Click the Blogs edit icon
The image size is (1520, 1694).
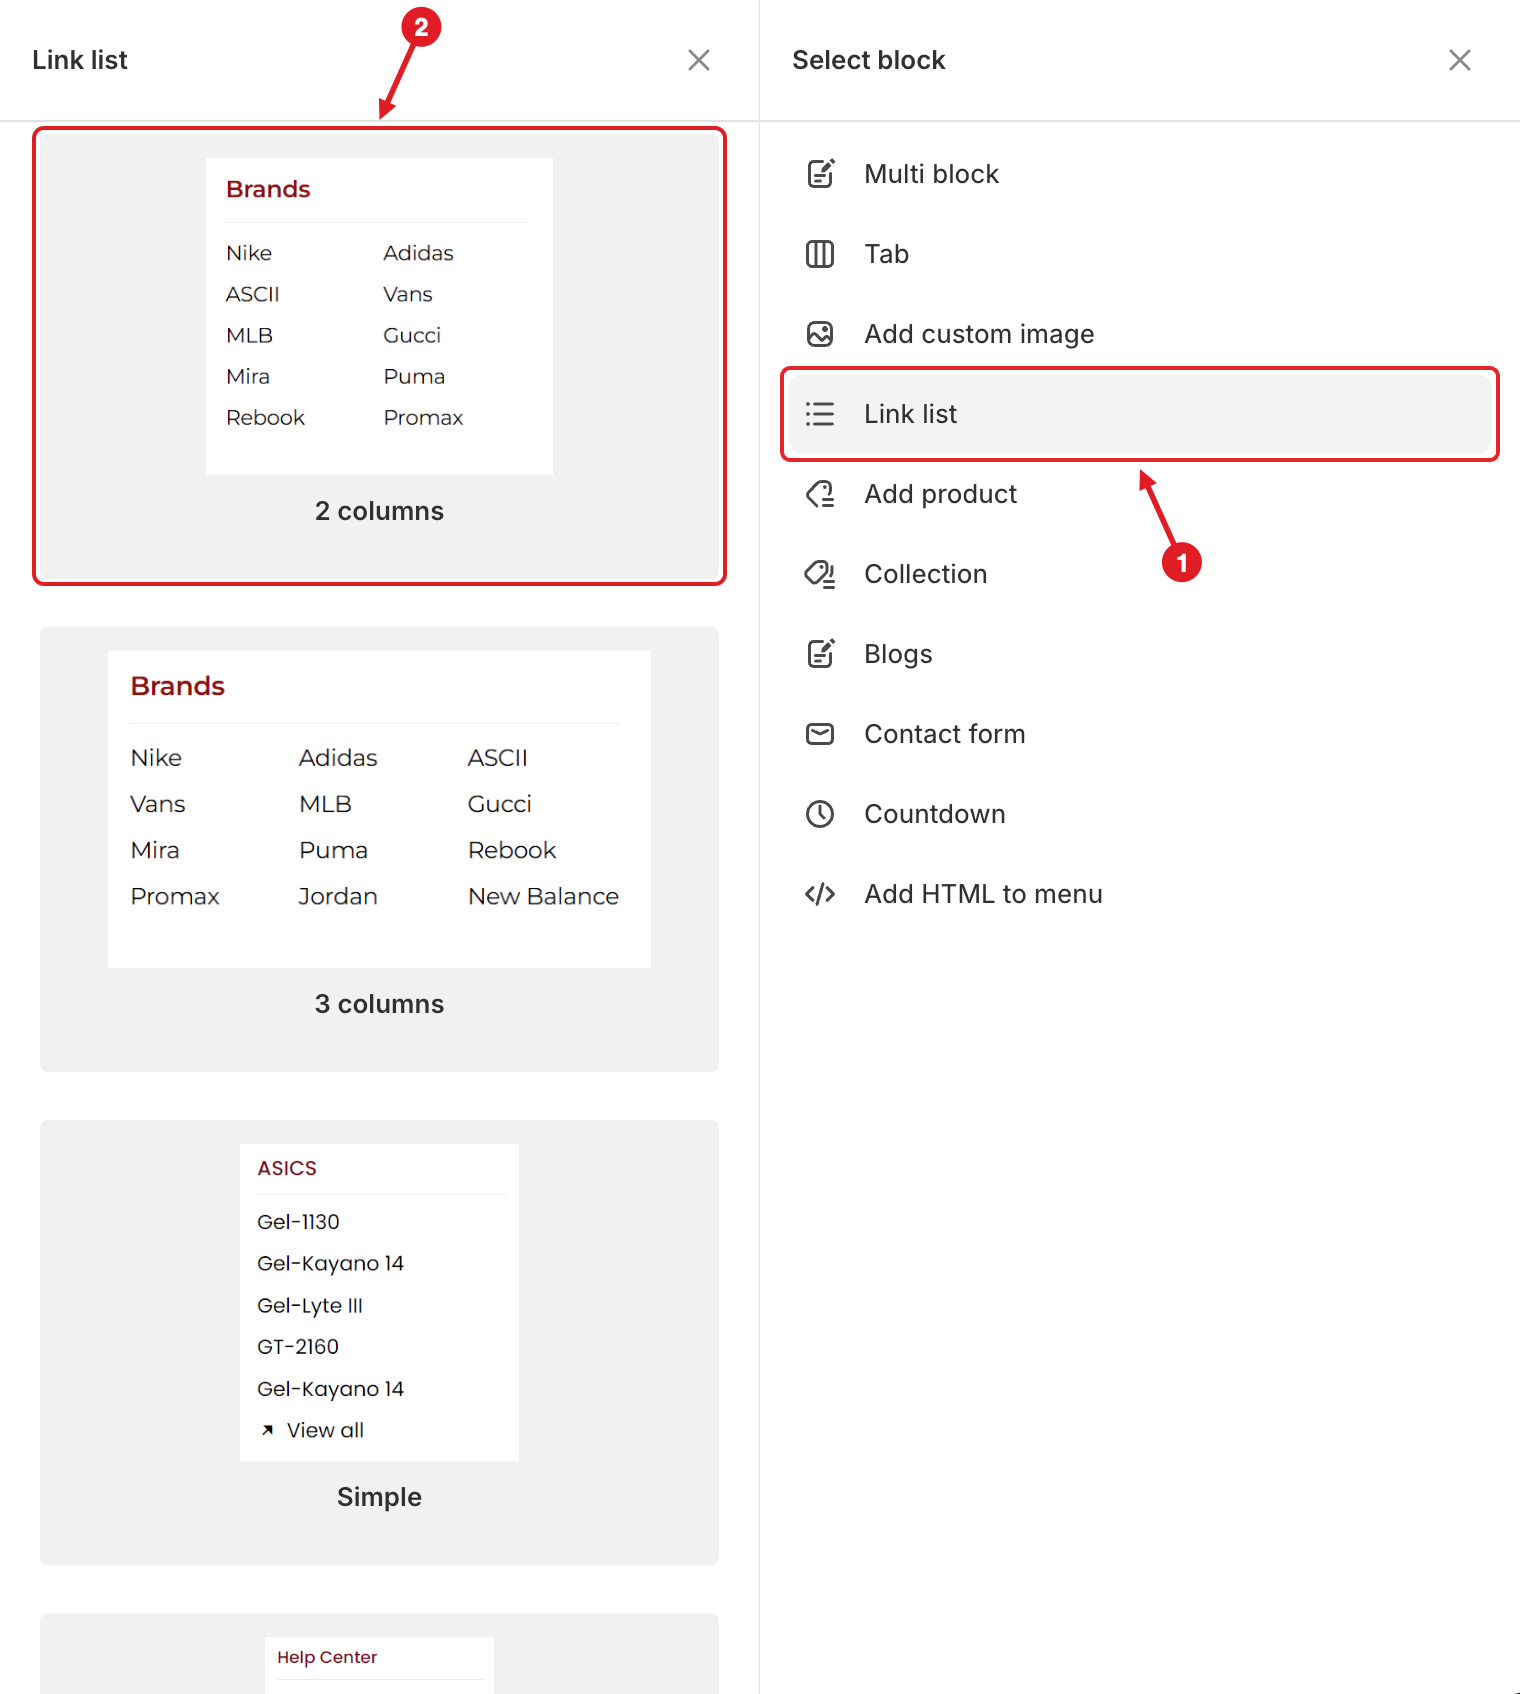coord(820,654)
